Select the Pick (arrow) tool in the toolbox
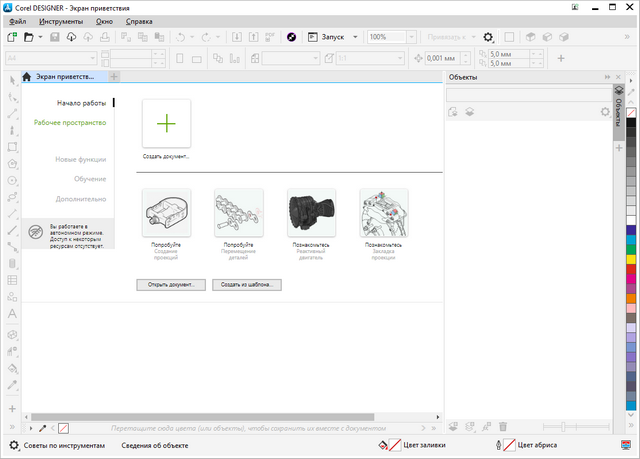640x459 pixels. pos(13,80)
